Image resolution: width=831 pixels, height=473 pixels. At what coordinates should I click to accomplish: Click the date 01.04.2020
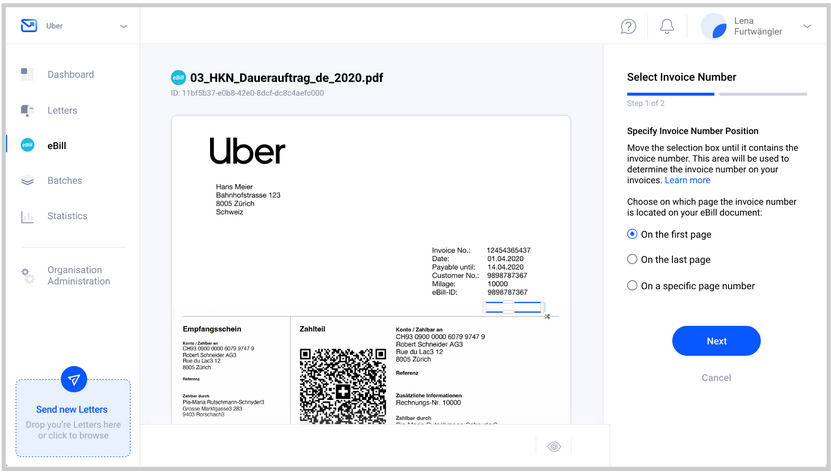(505, 259)
